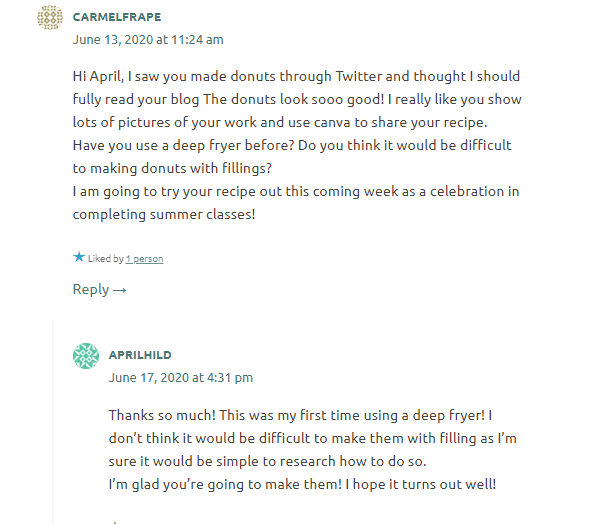Open the CARMELFRAPE username profile link
The image size is (615, 524).
tap(117, 17)
